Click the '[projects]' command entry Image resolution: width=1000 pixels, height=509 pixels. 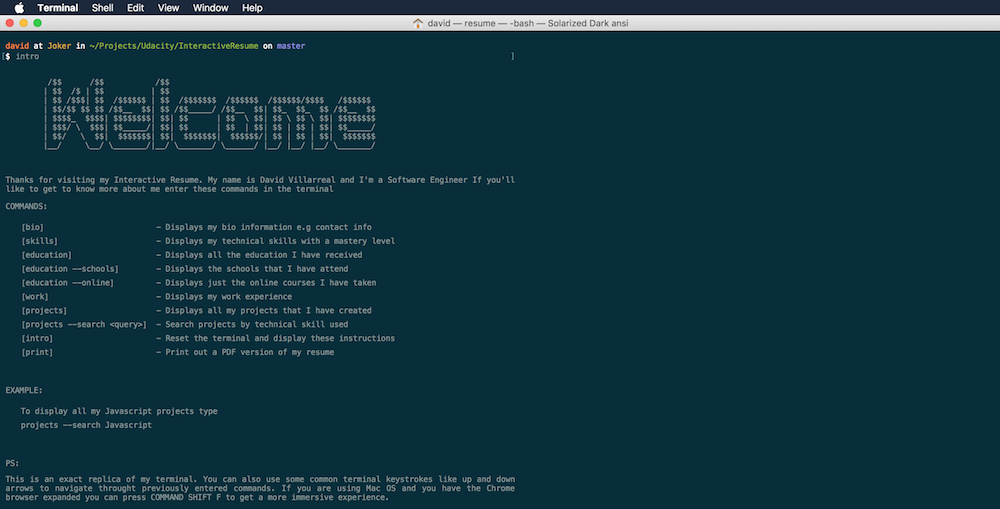tap(44, 311)
